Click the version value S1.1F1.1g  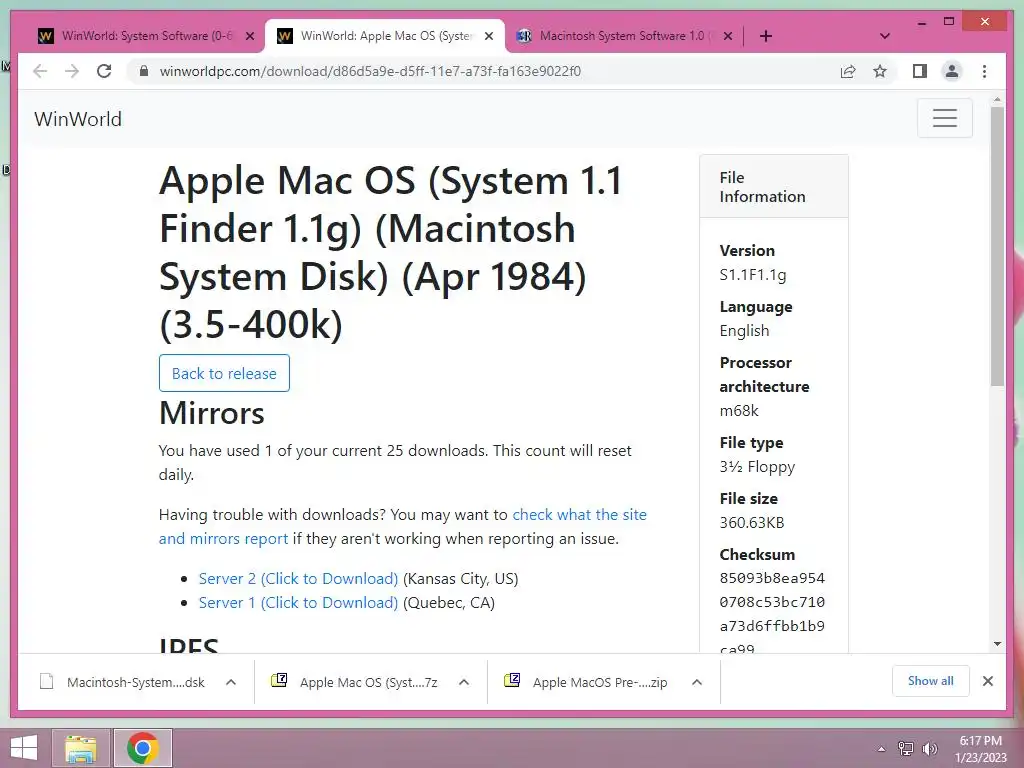[x=752, y=275]
